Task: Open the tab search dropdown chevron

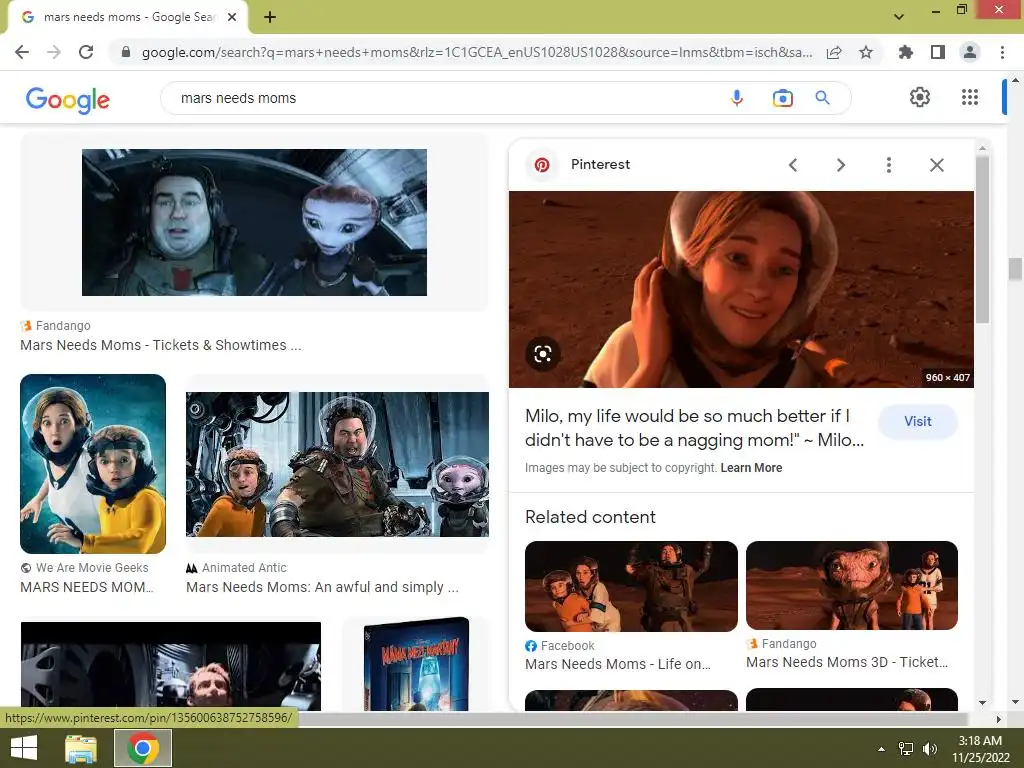Action: pyautogui.click(x=899, y=17)
